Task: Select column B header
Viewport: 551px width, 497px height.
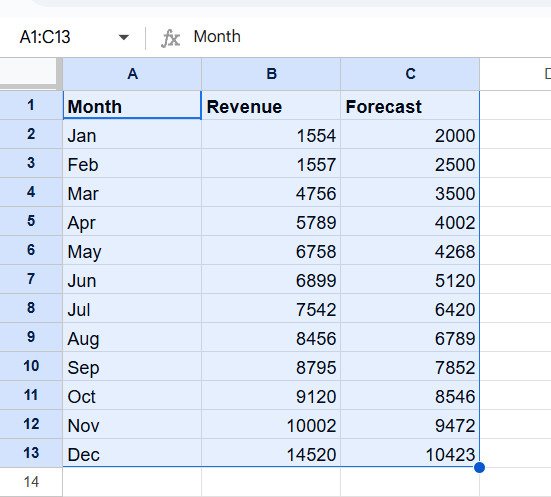Action: pos(271,74)
